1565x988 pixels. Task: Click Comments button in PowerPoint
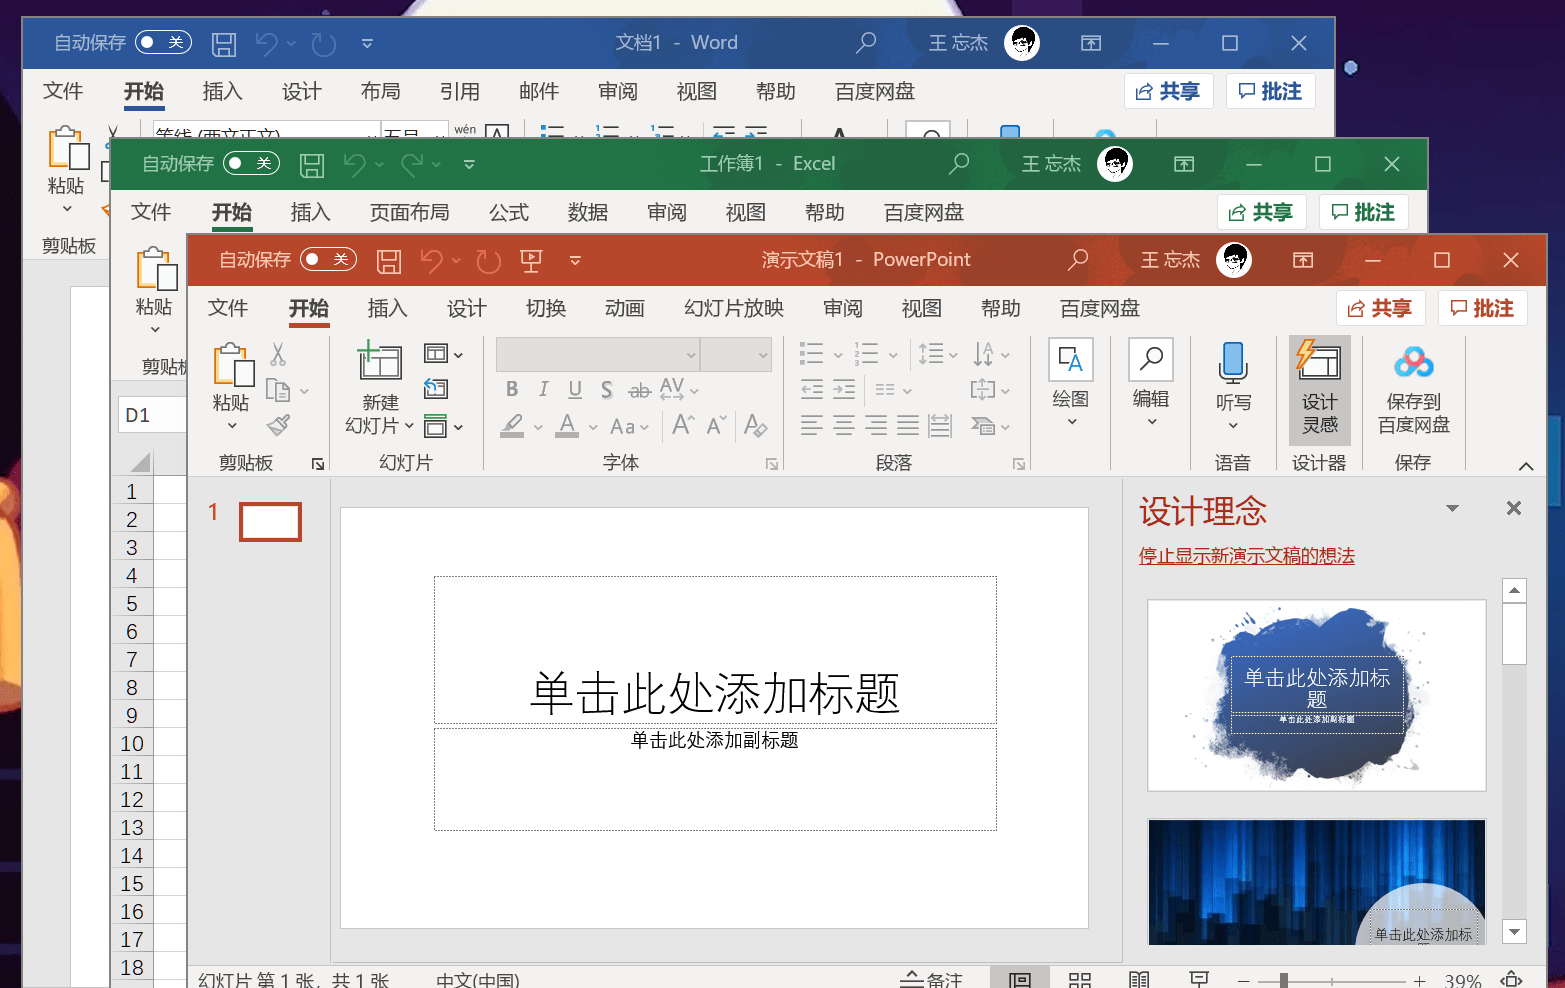1482,308
